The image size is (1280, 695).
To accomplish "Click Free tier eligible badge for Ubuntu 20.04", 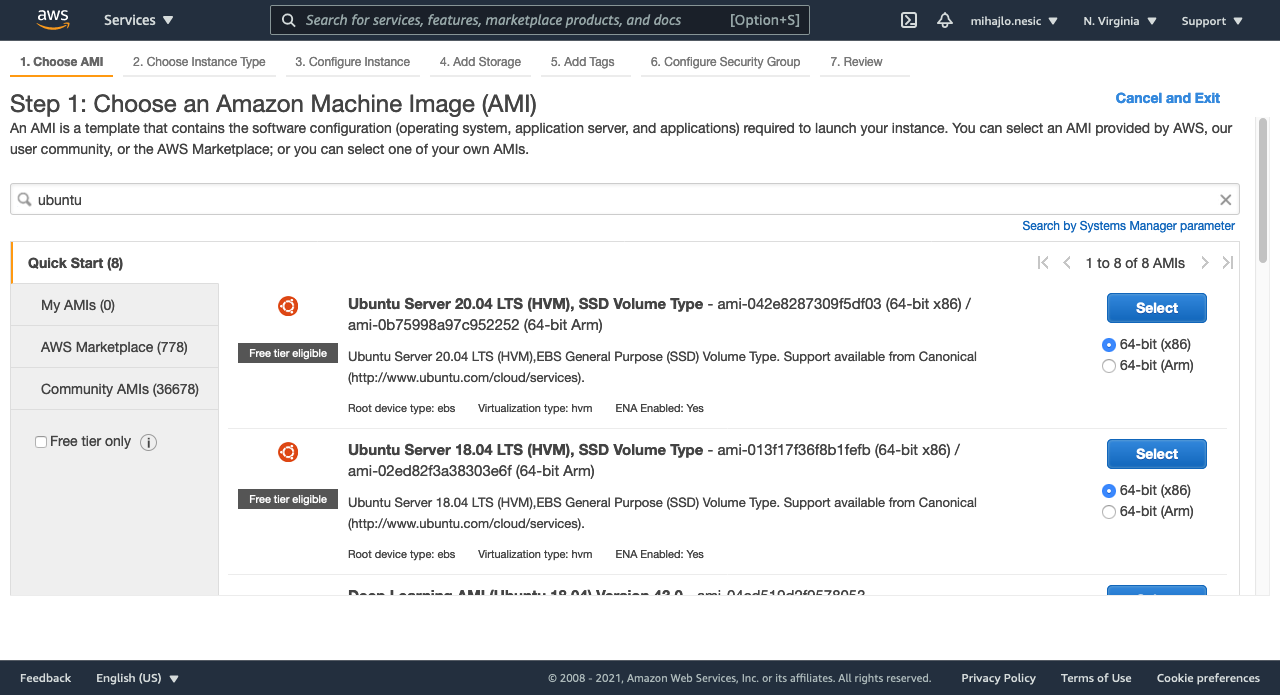I will pos(288,353).
